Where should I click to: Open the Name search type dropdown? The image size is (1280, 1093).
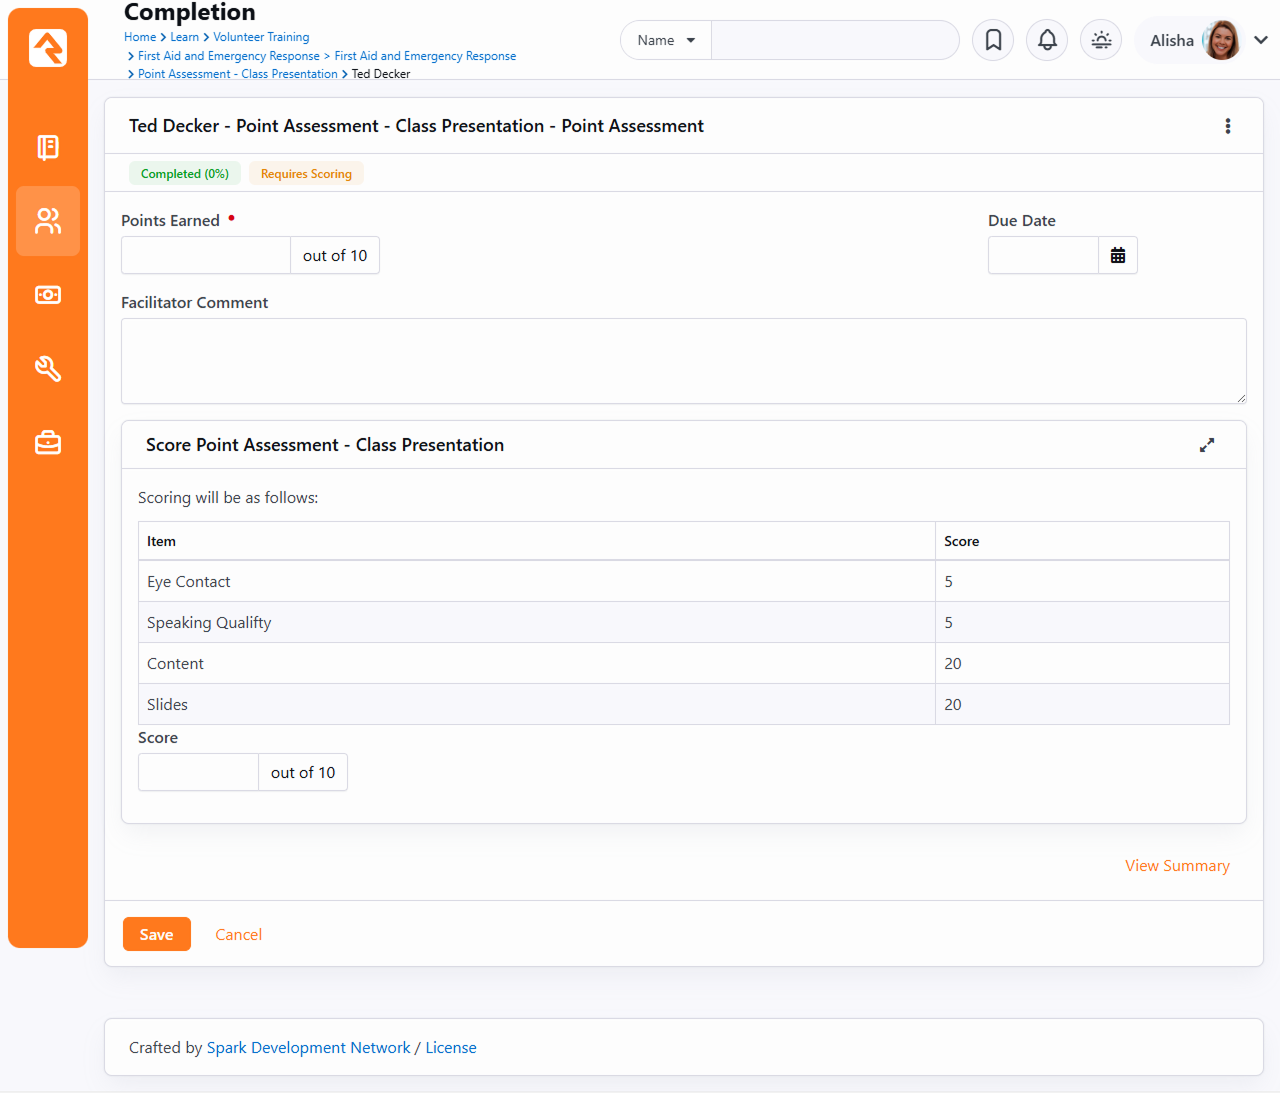pos(666,40)
